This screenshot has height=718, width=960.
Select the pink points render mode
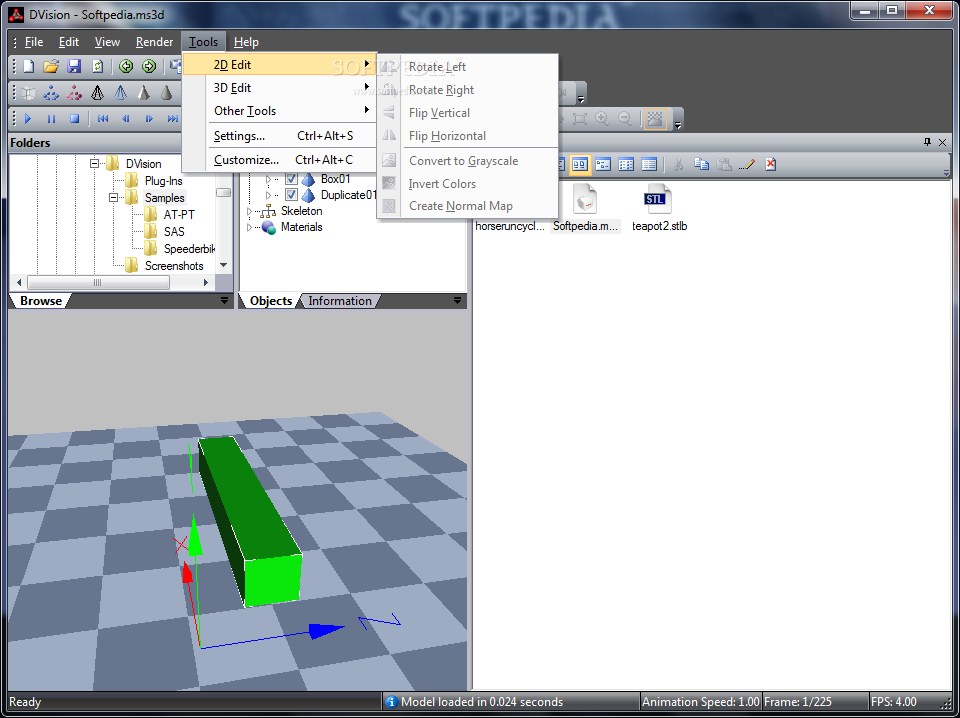pos(74,93)
